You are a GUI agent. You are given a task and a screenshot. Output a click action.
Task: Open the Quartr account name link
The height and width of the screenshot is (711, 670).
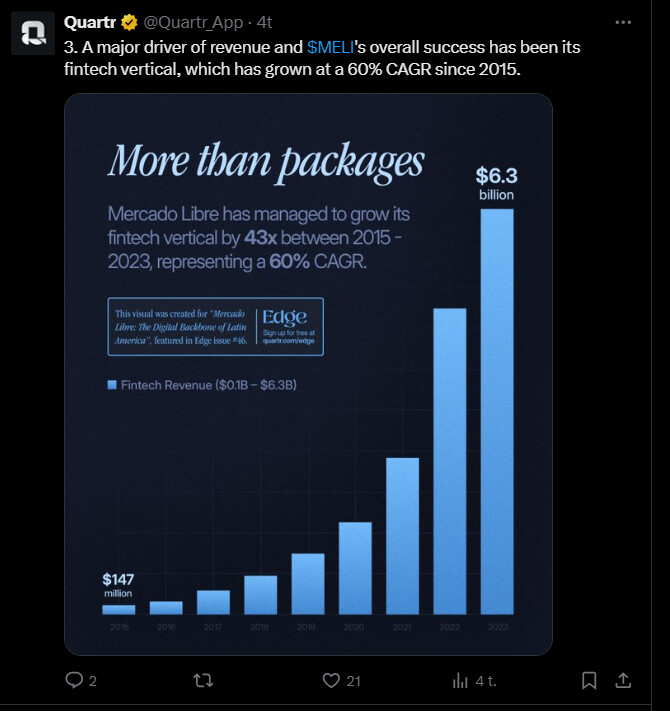pos(90,22)
